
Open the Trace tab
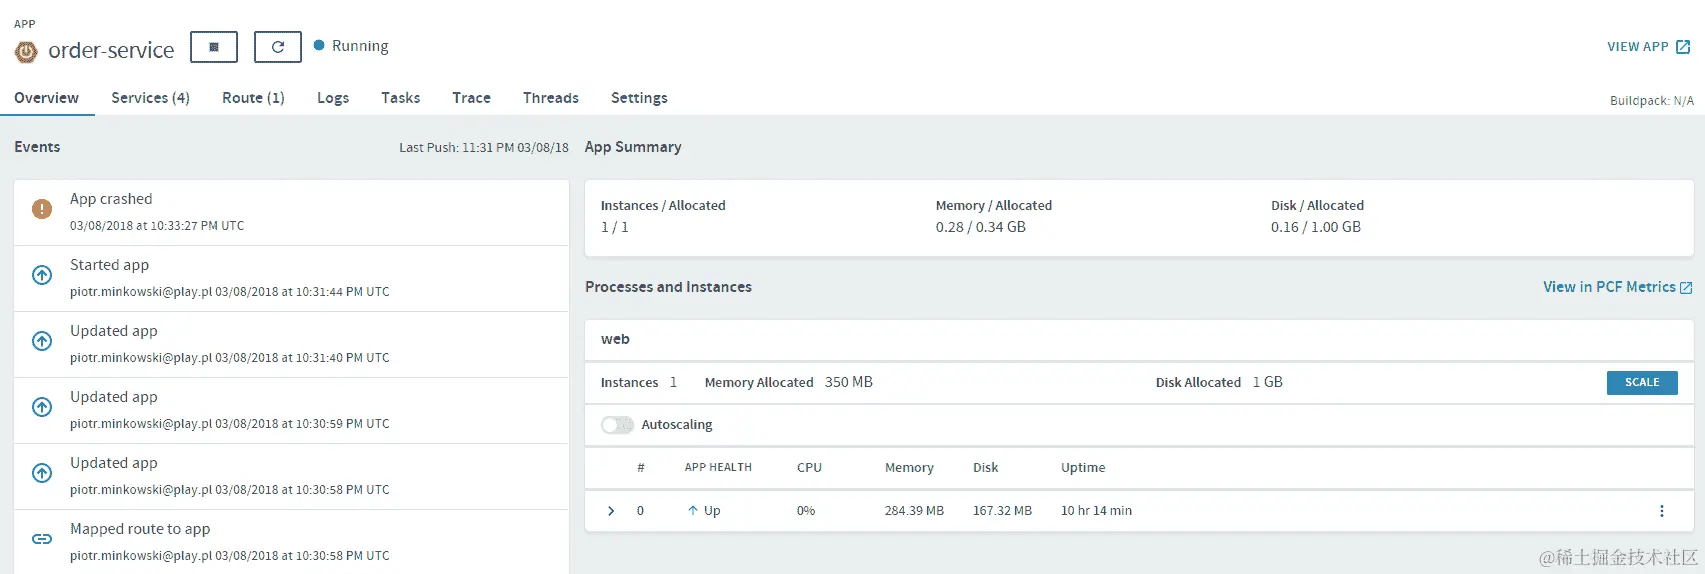tap(471, 98)
